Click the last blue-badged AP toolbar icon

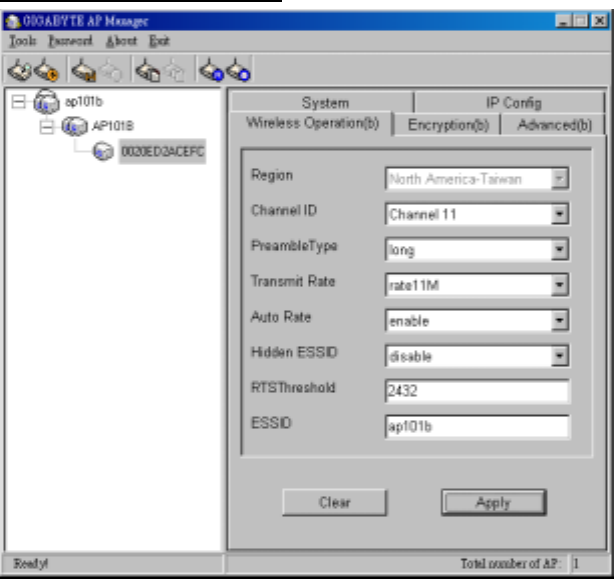(x=238, y=70)
